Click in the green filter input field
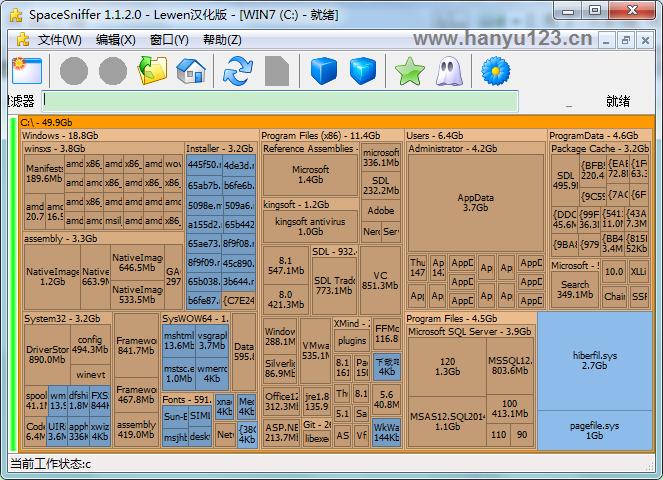Viewport: 663px width, 480px height. (280, 101)
